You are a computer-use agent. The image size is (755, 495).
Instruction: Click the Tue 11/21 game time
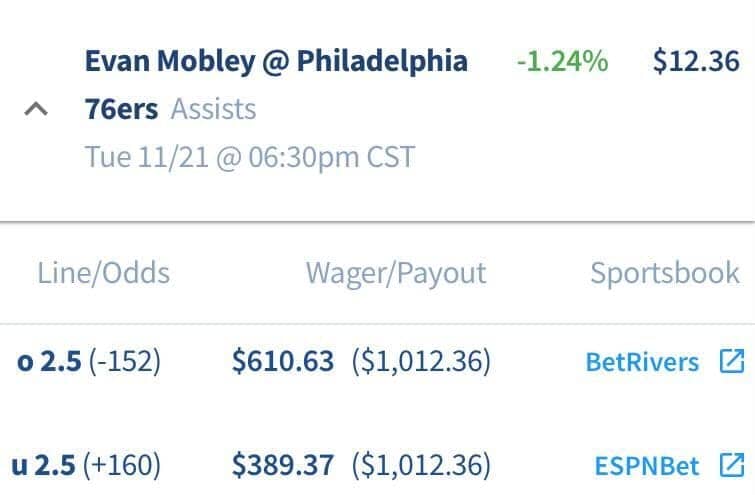[250, 157]
